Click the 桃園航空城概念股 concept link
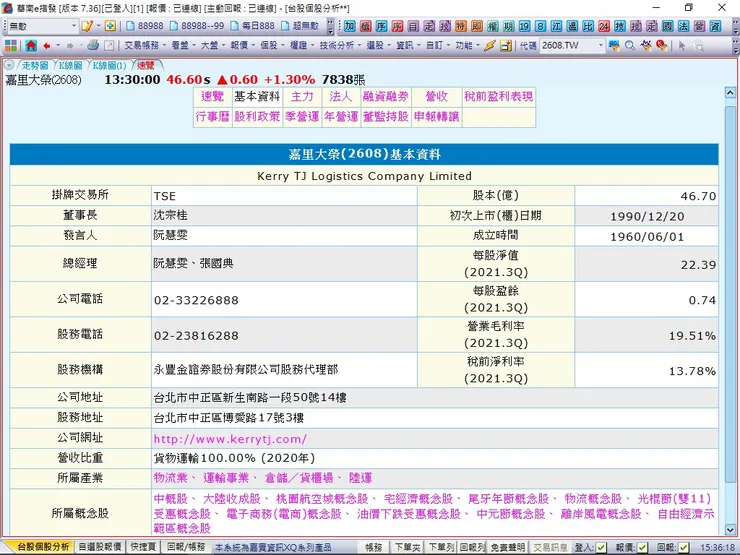The image size is (740, 555). 322,499
